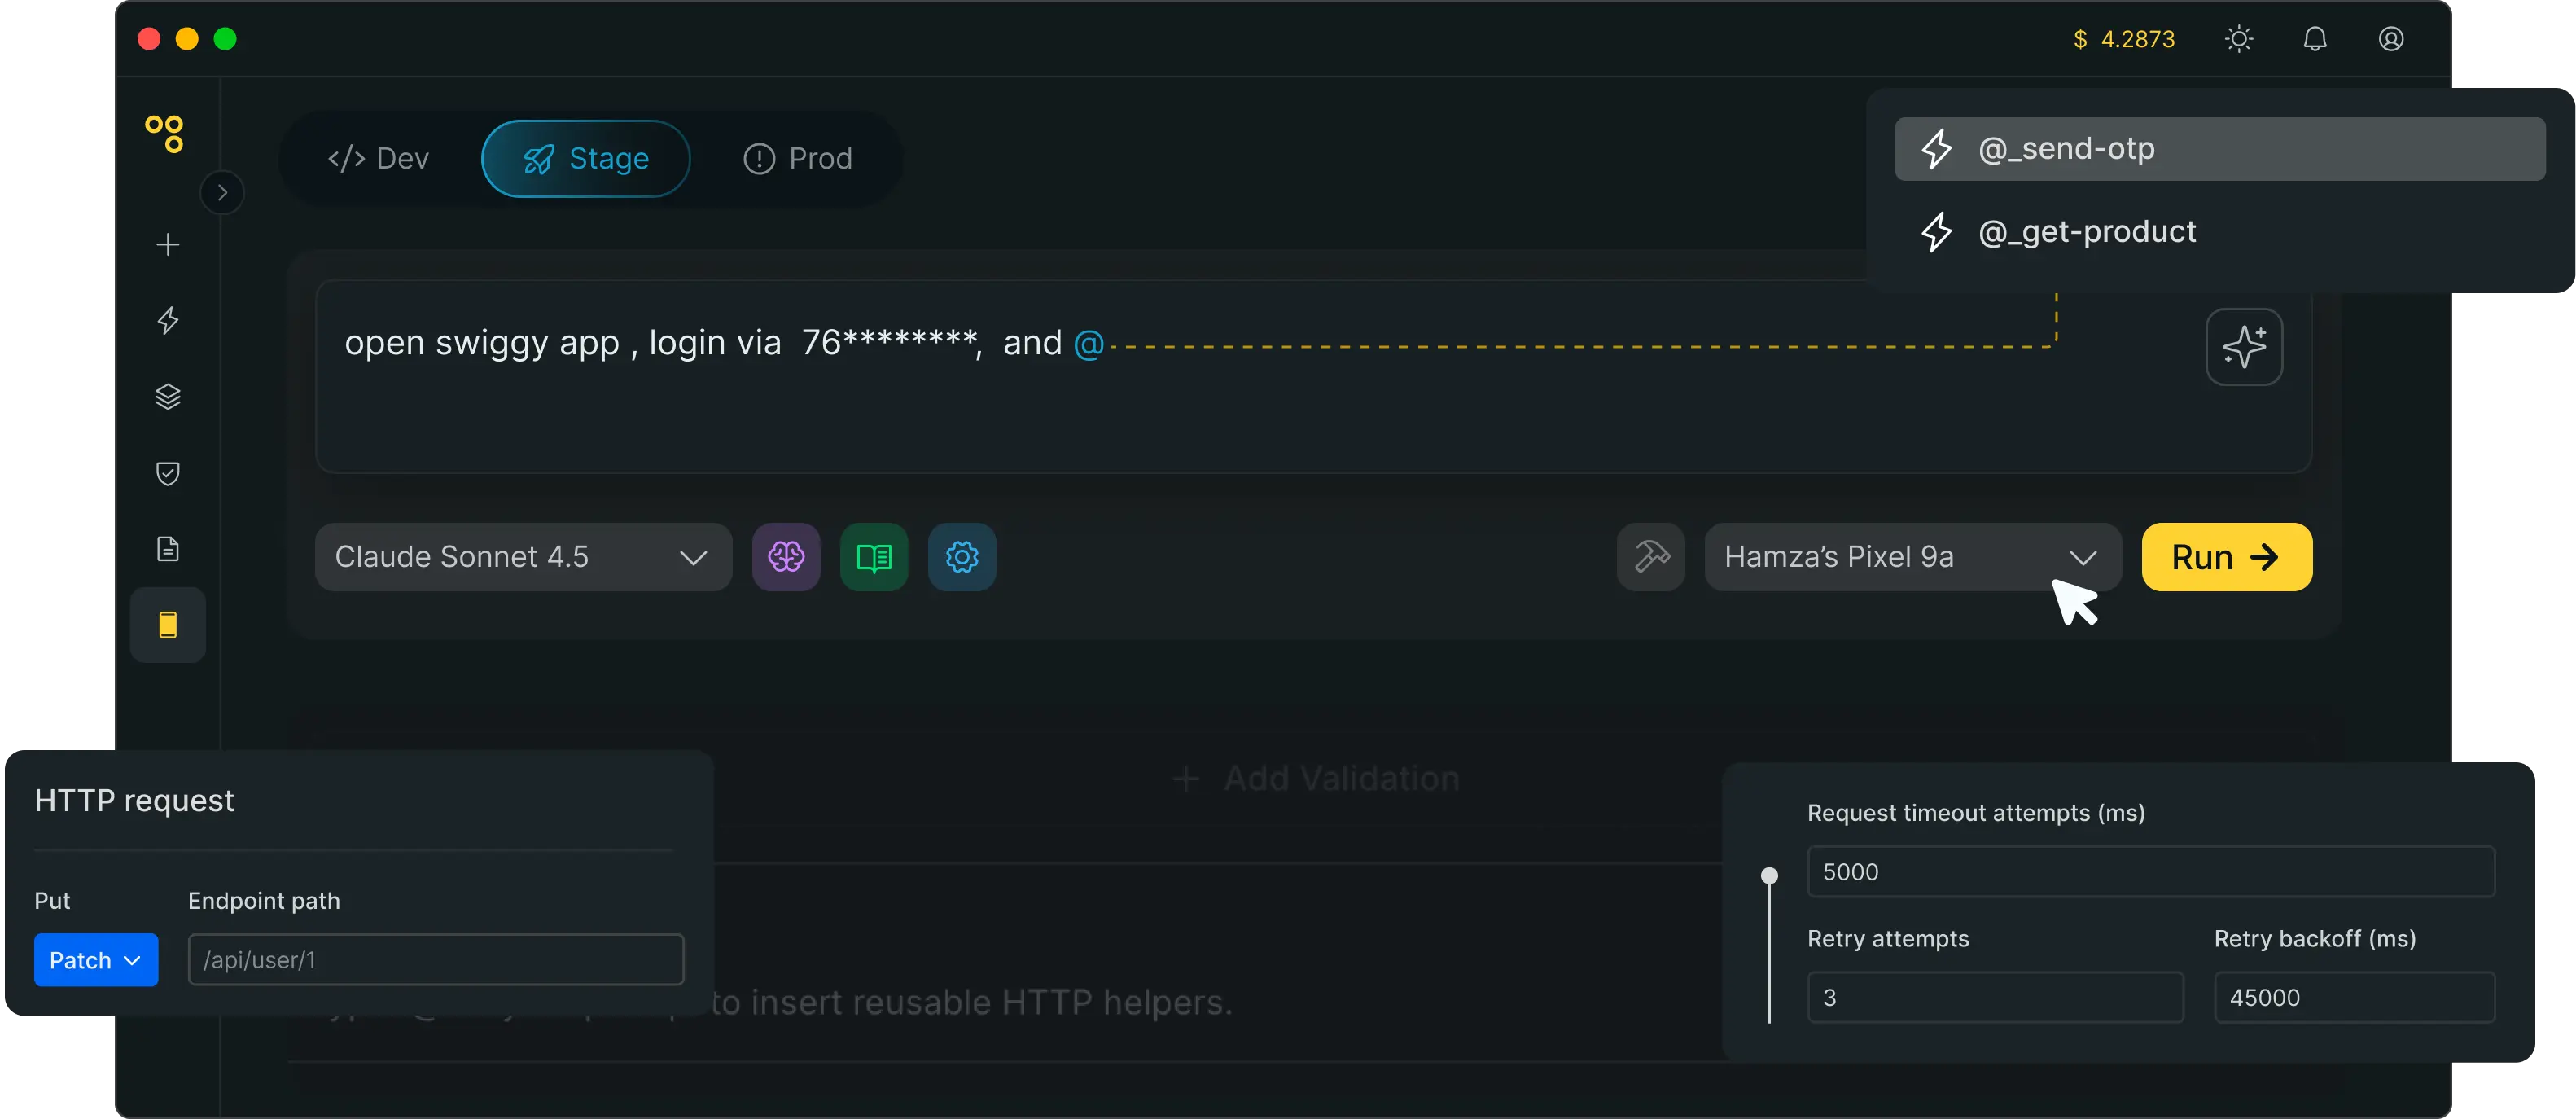This screenshot has width=2576, height=1119.
Task: Click the layers icon in the left sidebar
Action: tap(167, 396)
